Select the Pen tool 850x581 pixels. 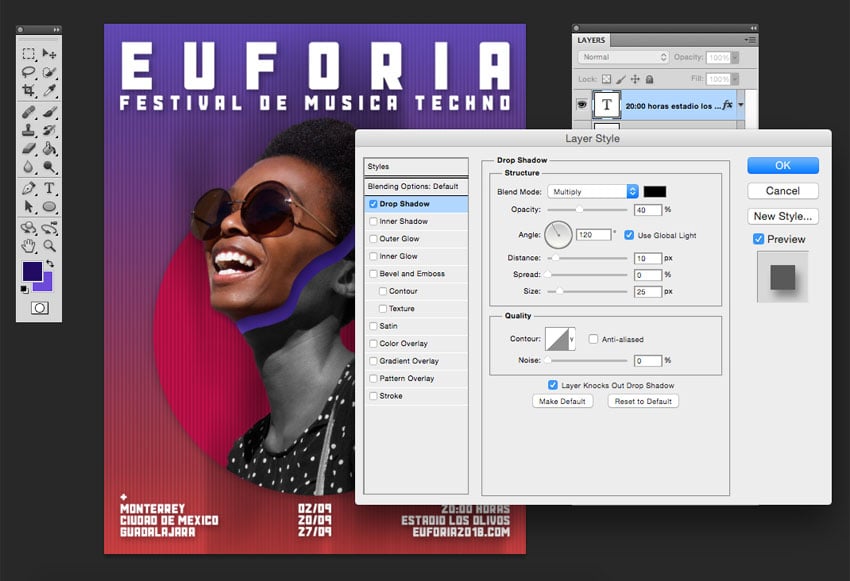pyautogui.click(x=29, y=188)
